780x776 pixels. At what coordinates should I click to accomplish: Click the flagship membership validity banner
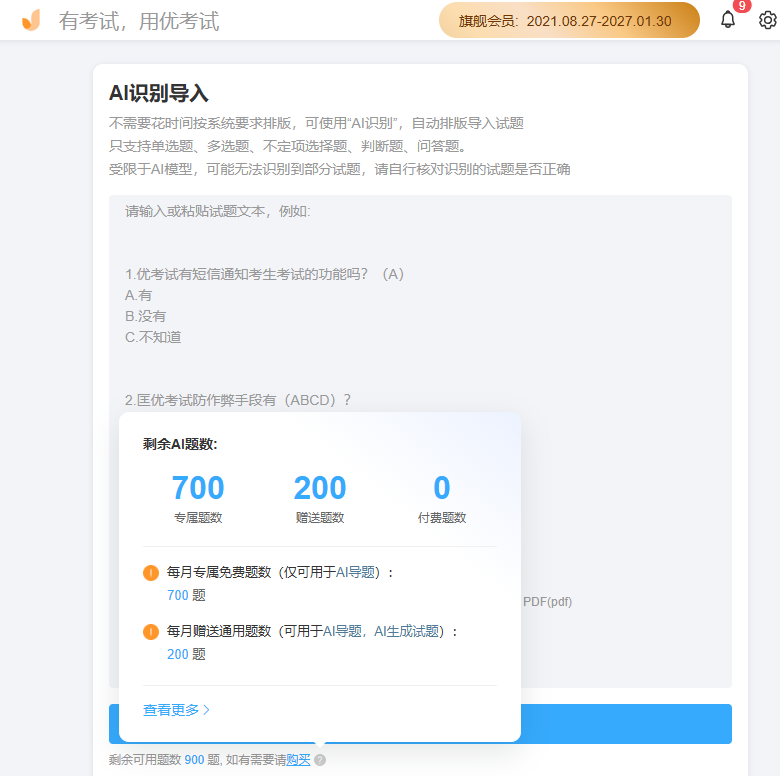click(x=569, y=20)
